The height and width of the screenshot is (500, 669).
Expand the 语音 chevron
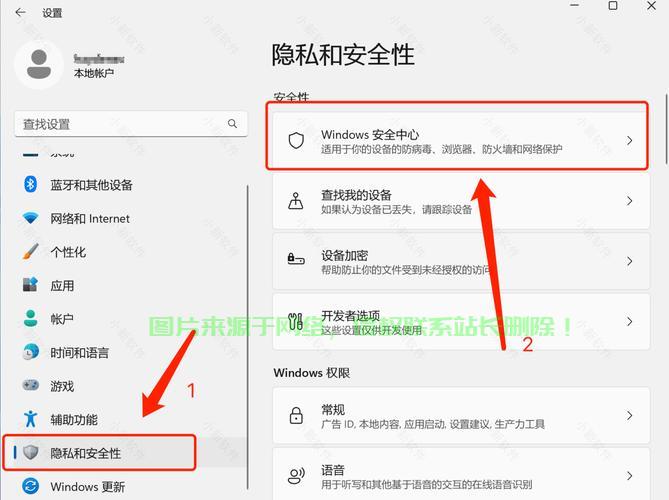(629, 476)
